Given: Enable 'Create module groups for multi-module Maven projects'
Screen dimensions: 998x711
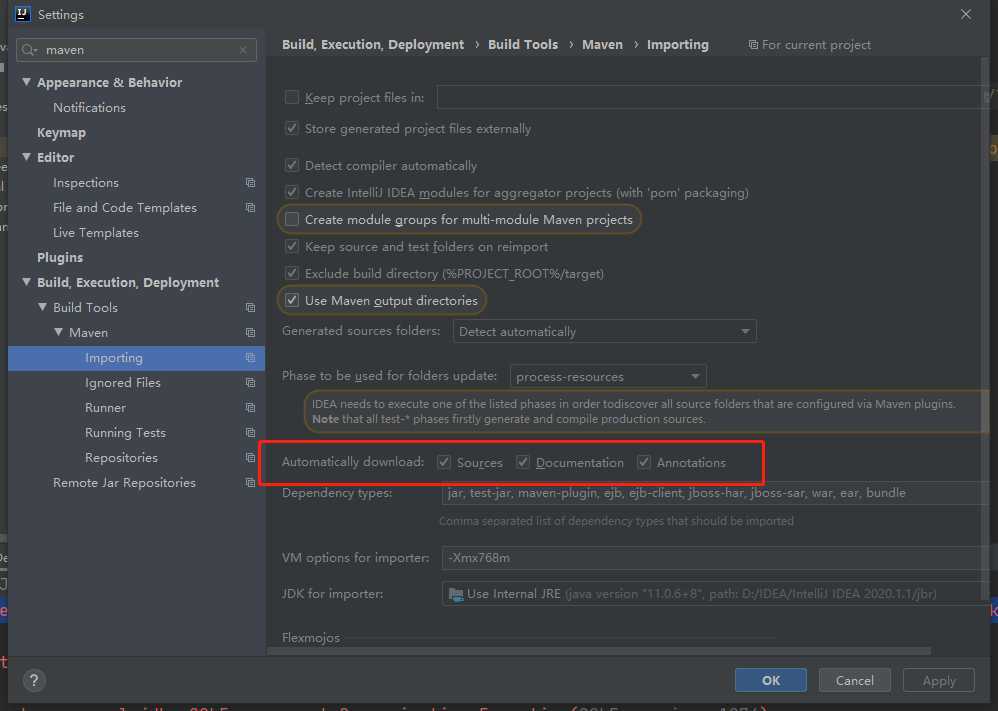Looking at the screenshot, I should (x=292, y=220).
